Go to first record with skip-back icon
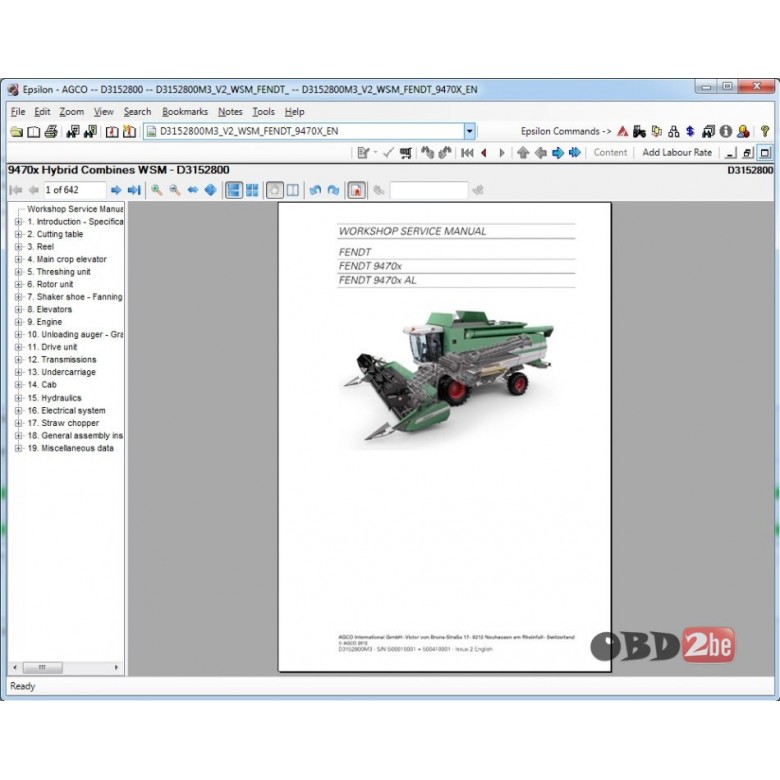780x780 pixels. (467, 153)
